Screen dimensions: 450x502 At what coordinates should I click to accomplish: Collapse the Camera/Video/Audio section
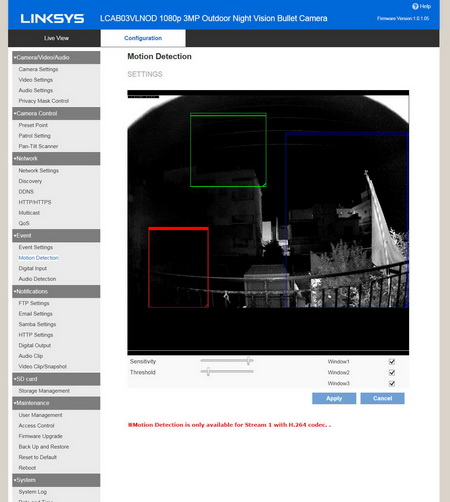[56, 58]
